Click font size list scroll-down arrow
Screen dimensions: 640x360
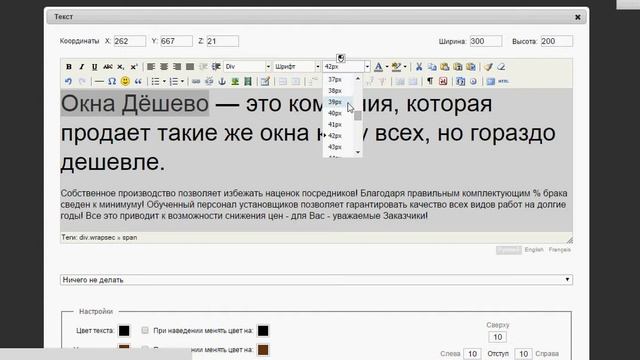[x=358, y=152]
